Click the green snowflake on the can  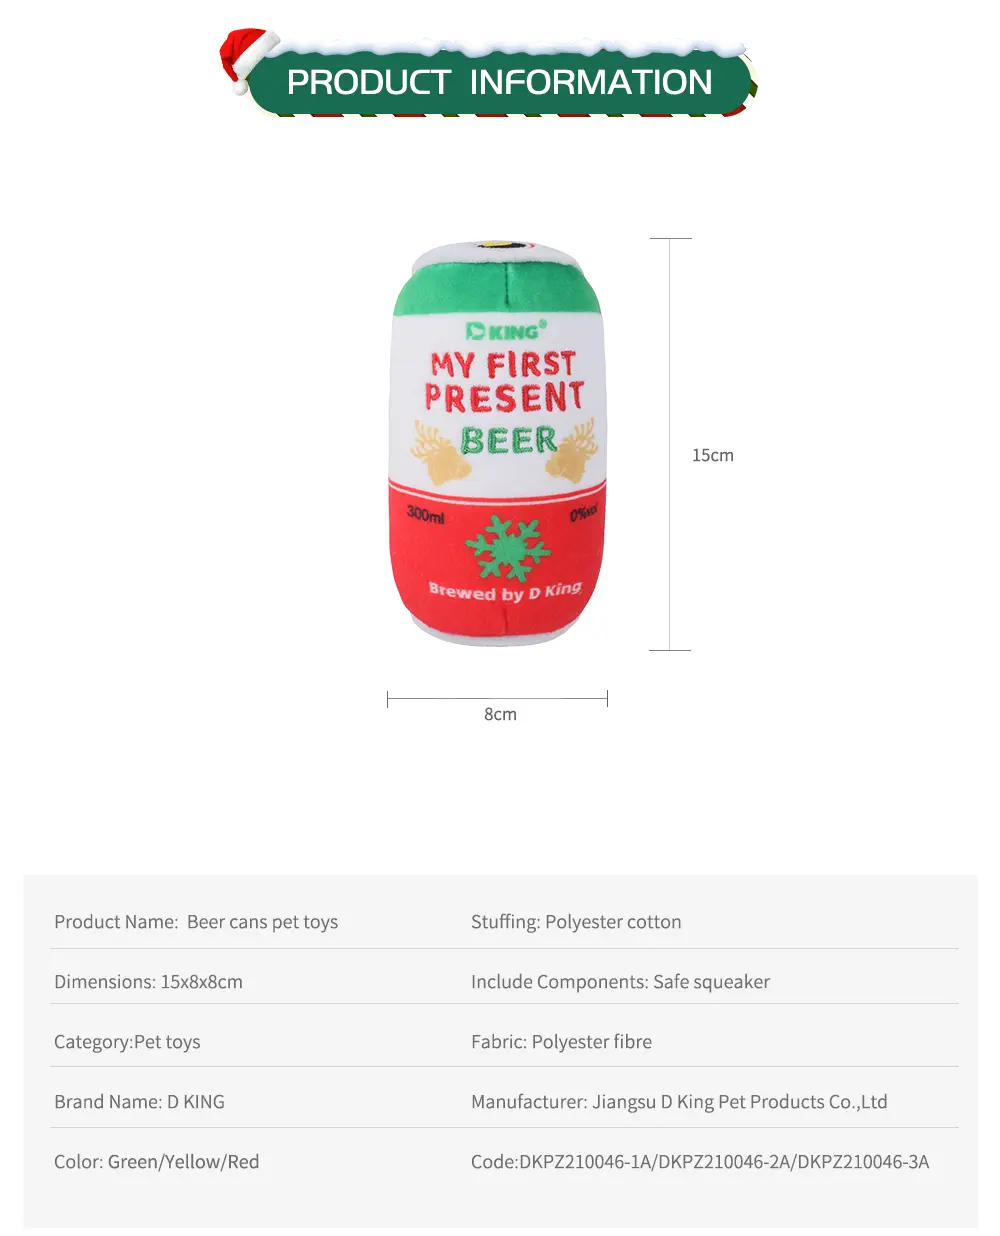tap(508, 547)
